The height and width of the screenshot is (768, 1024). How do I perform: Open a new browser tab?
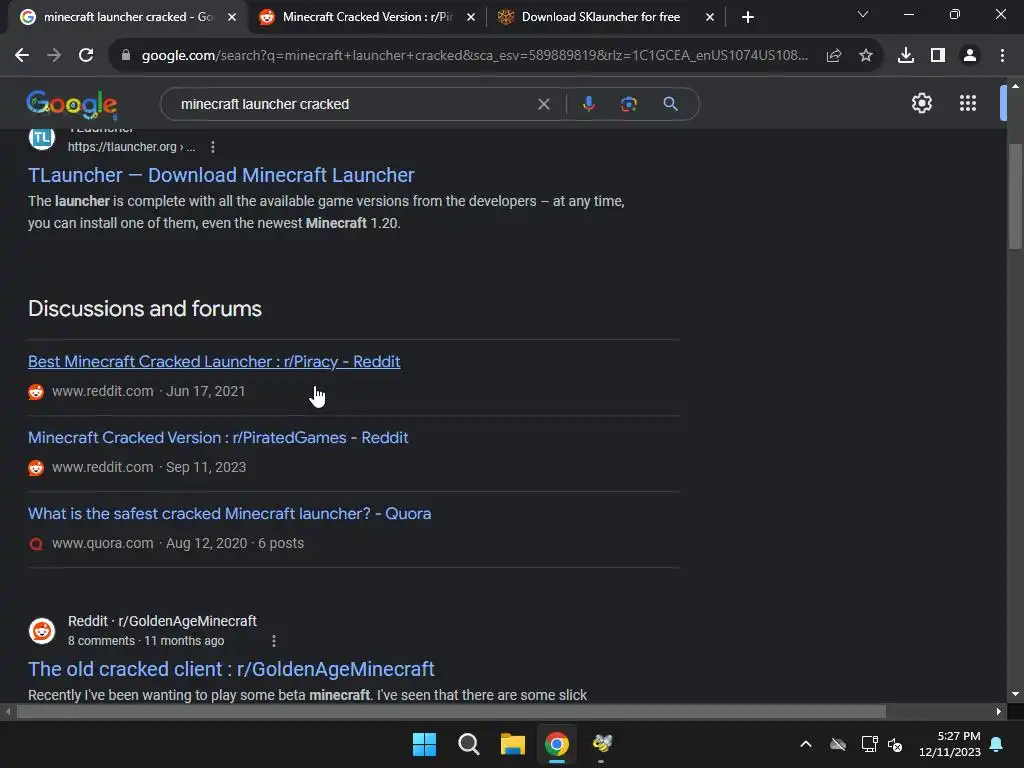coord(748,18)
